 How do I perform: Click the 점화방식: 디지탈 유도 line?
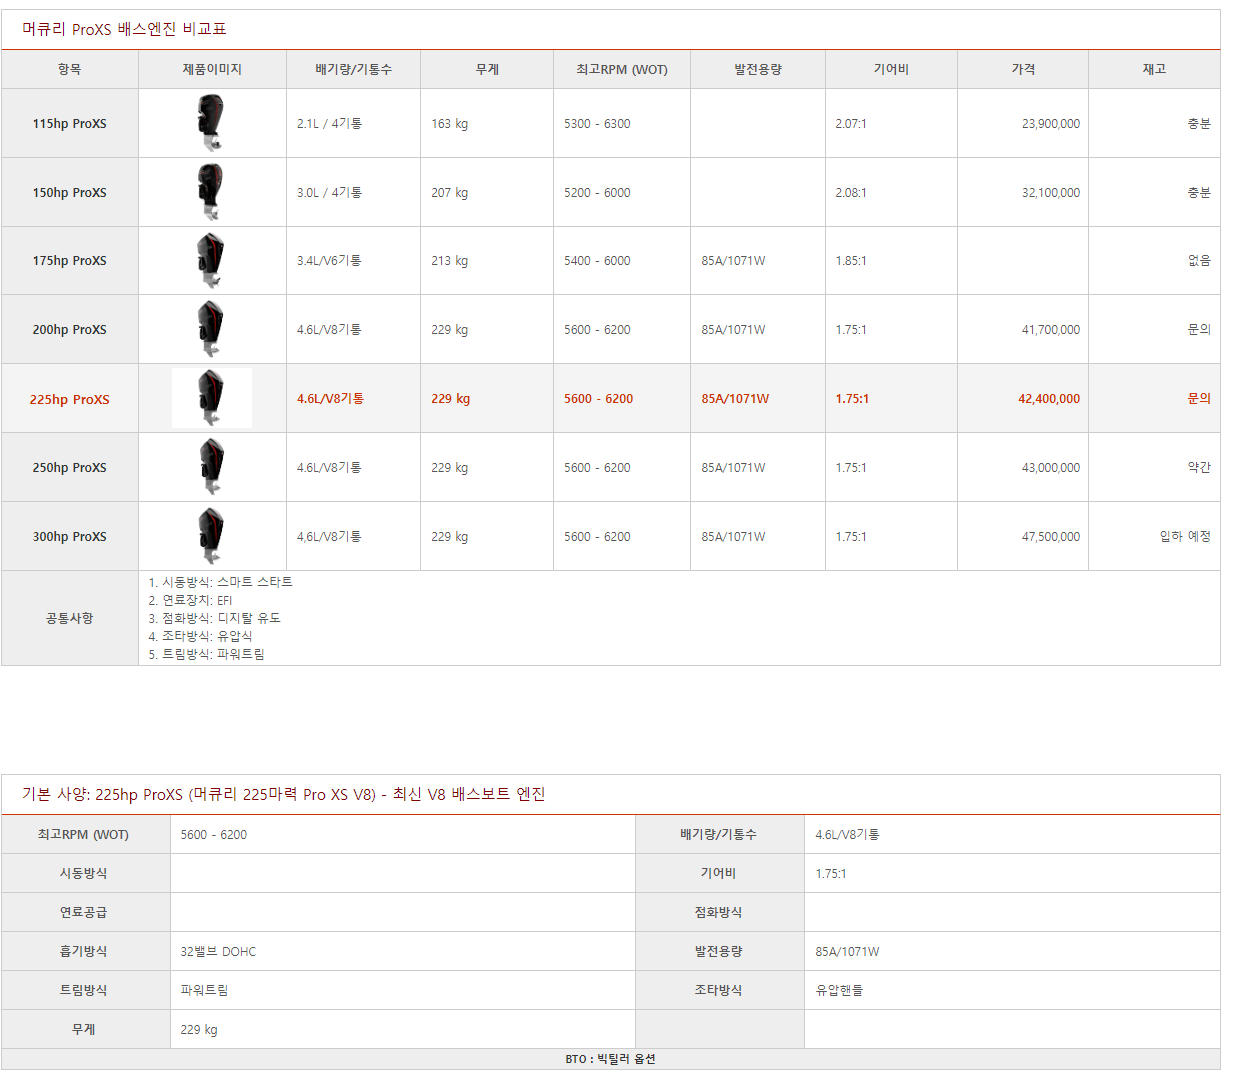point(214,618)
